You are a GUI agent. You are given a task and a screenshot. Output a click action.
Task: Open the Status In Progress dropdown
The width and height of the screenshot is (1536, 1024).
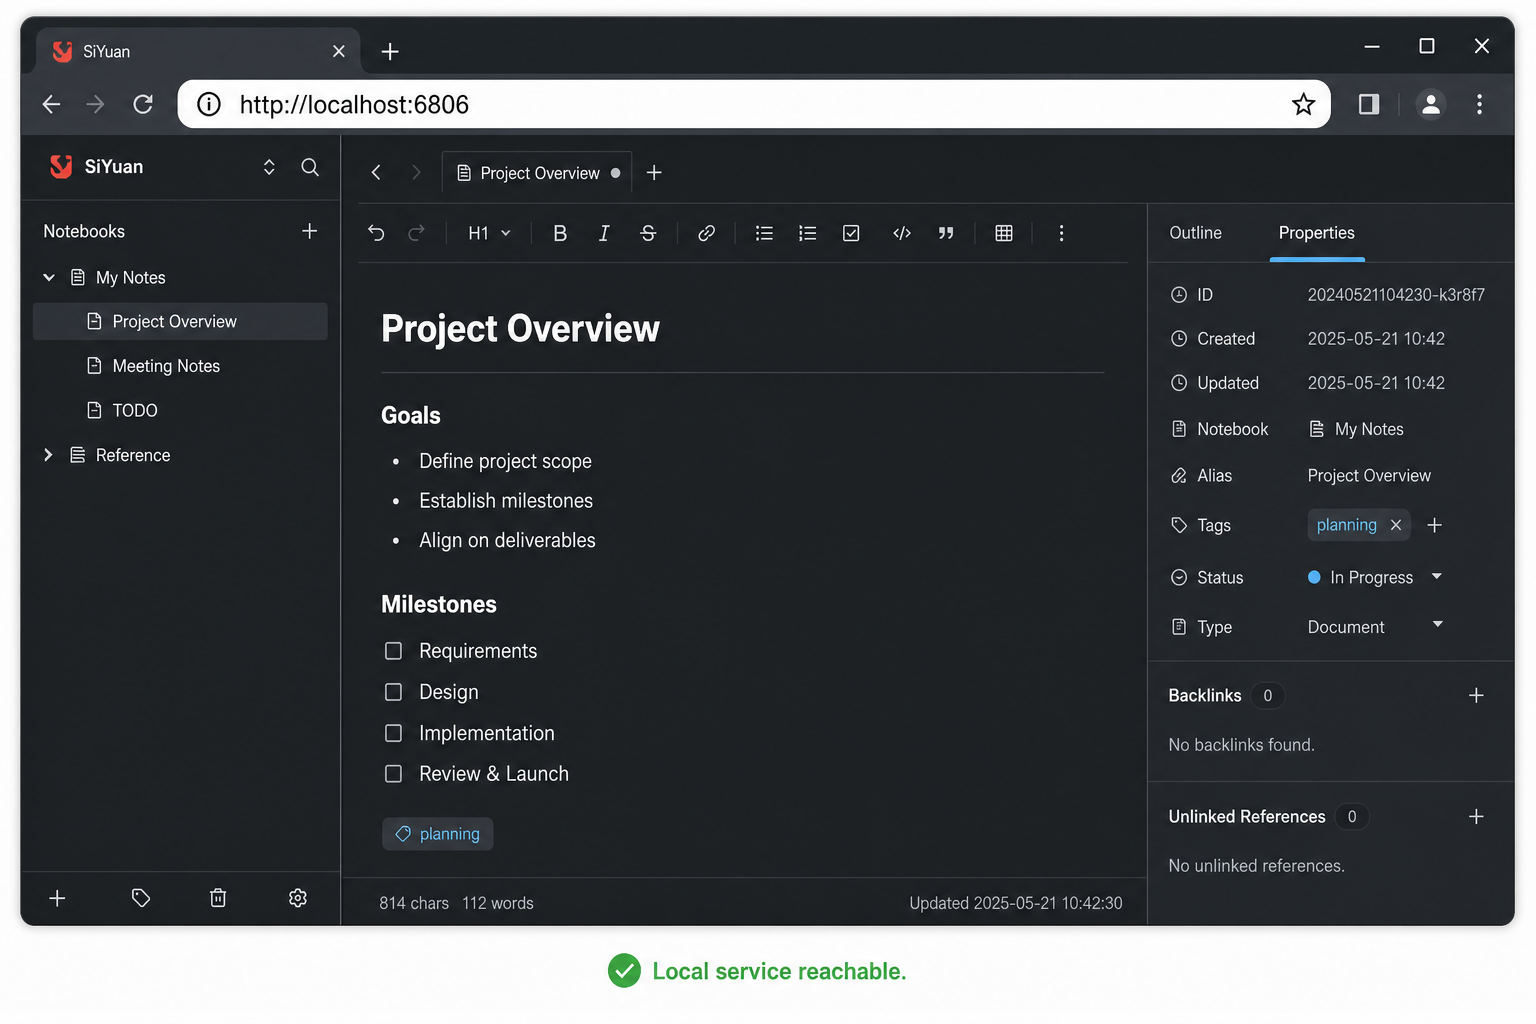[x=1375, y=577]
